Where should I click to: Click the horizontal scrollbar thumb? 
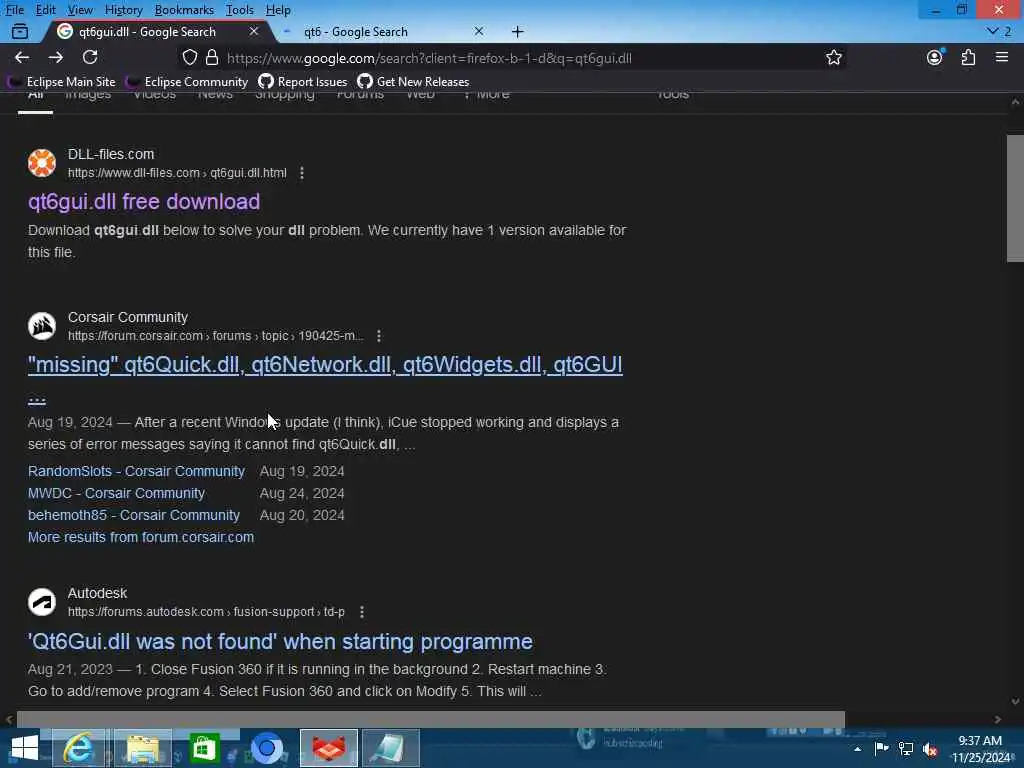(431, 719)
